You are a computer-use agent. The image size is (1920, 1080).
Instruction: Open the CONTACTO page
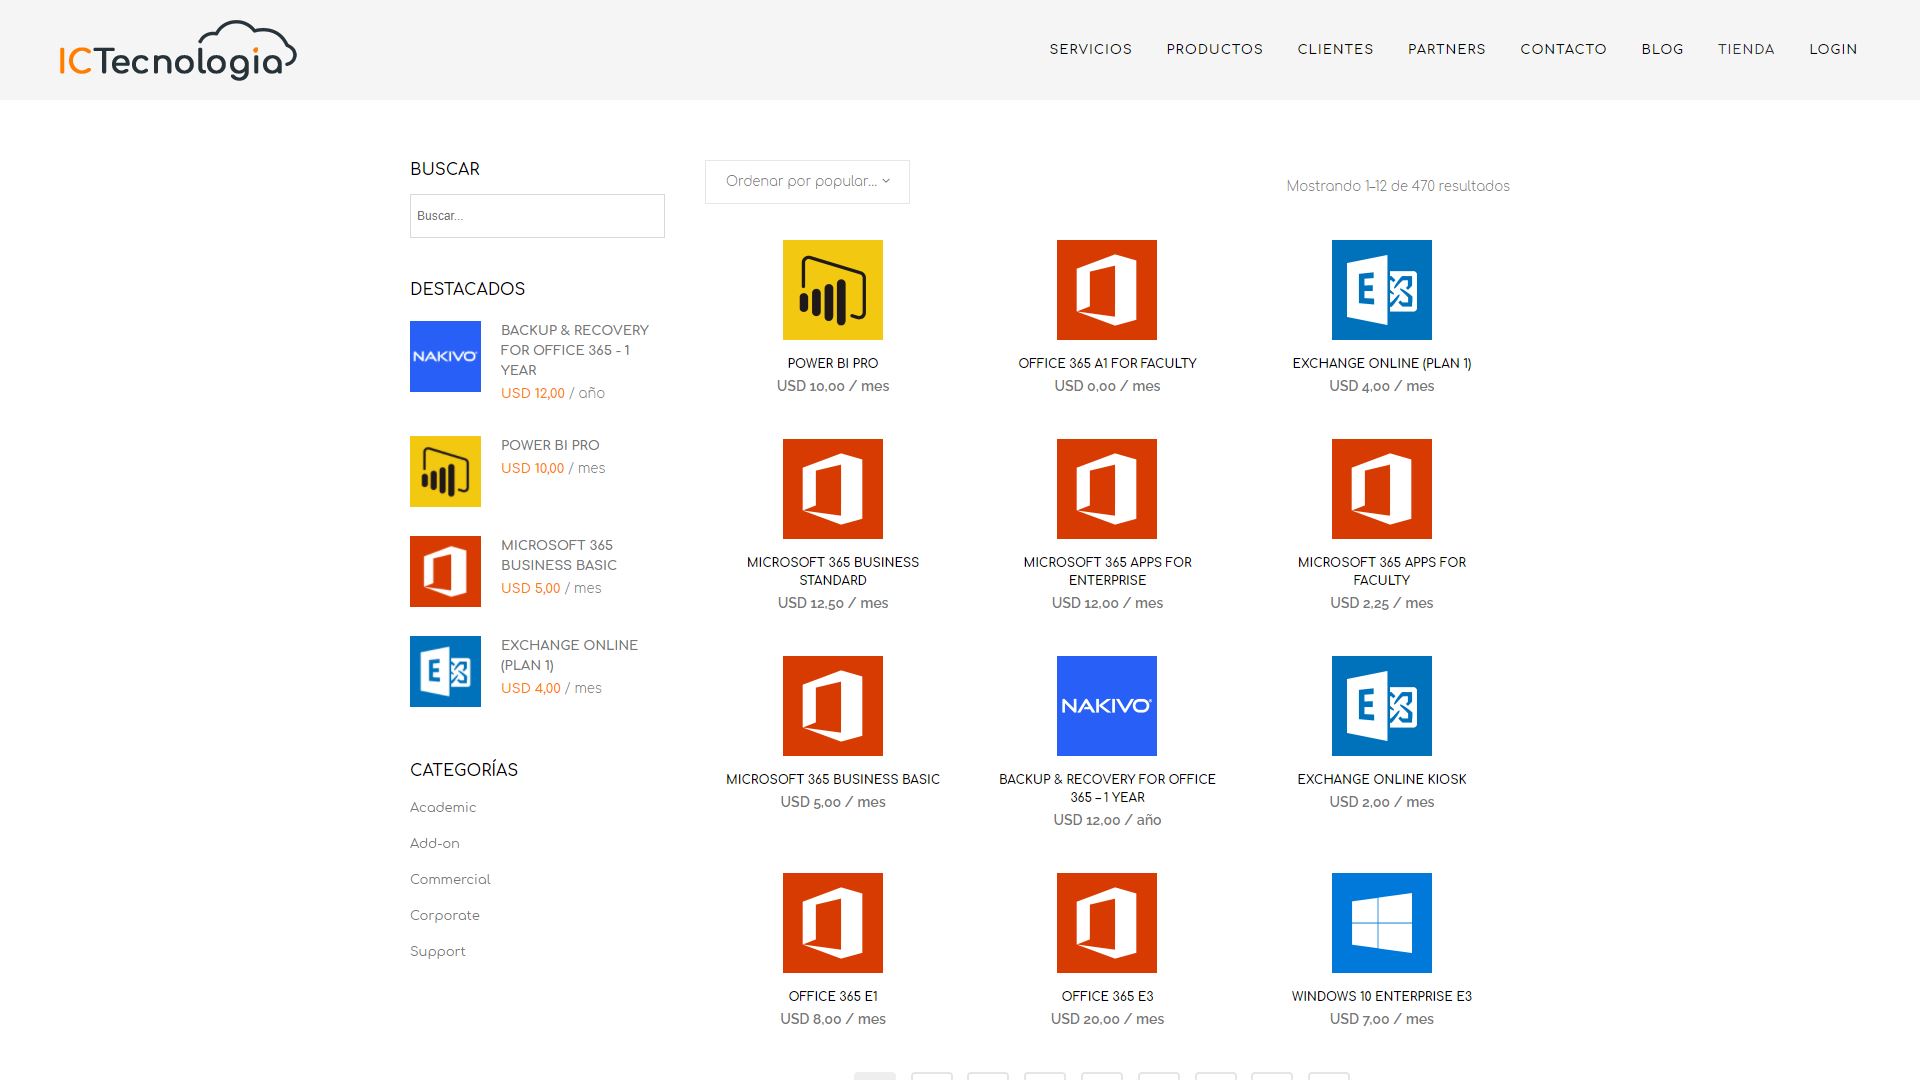click(1563, 49)
